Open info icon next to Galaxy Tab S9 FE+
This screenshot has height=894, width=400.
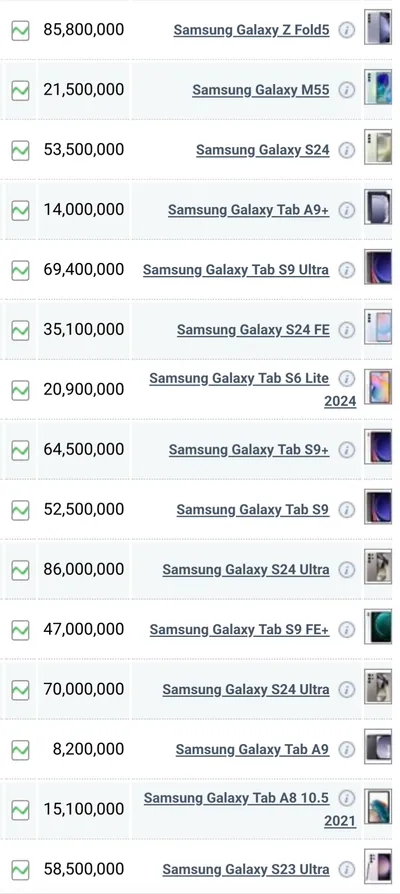pos(346,629)
